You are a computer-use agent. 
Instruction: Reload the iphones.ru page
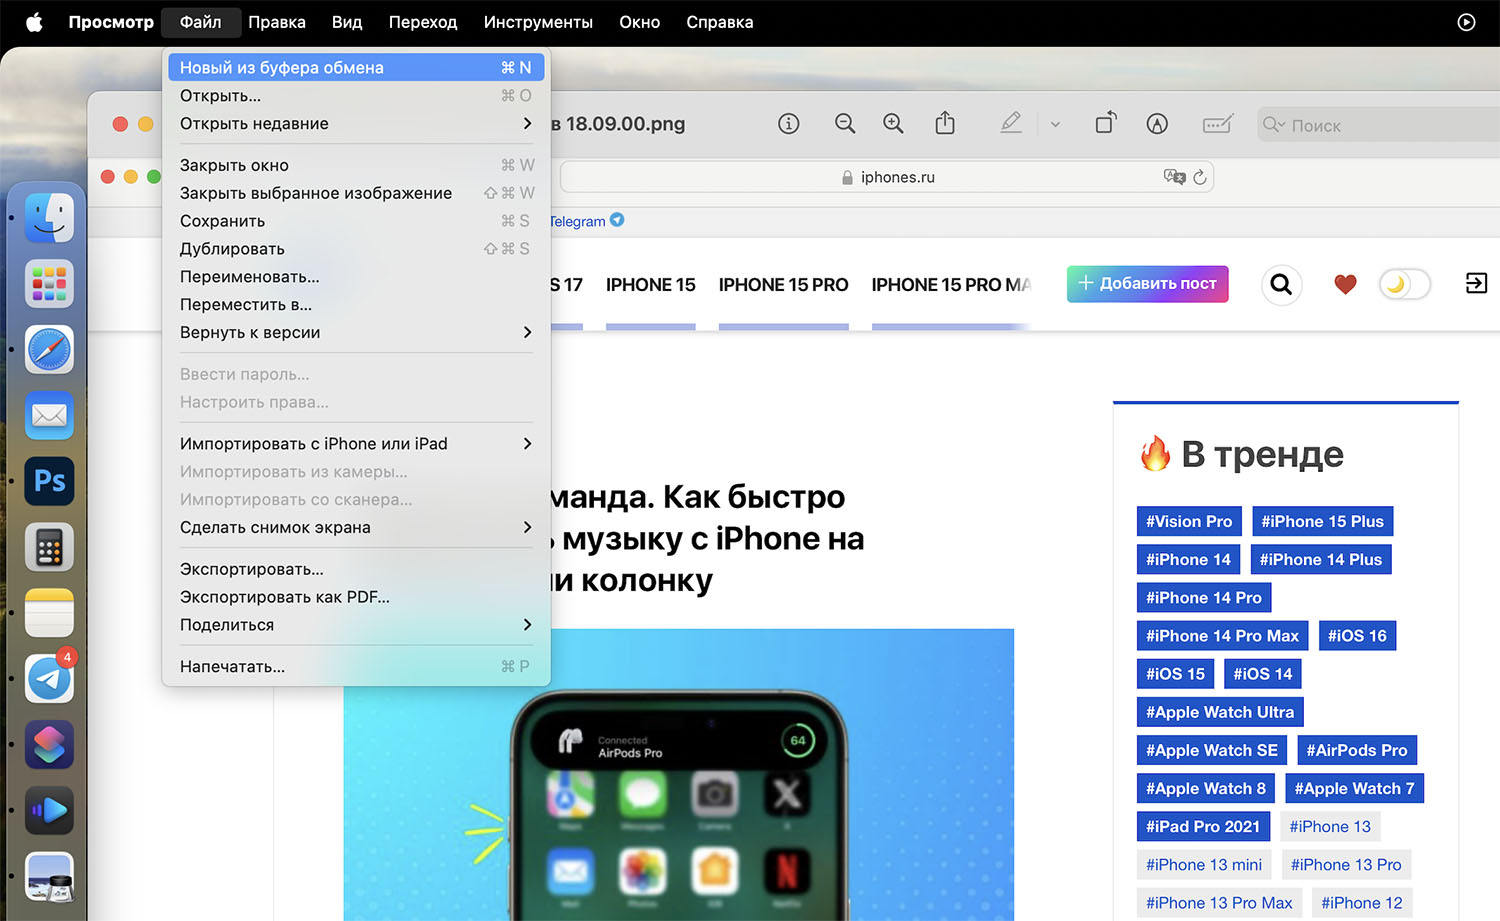[1200, 177]
